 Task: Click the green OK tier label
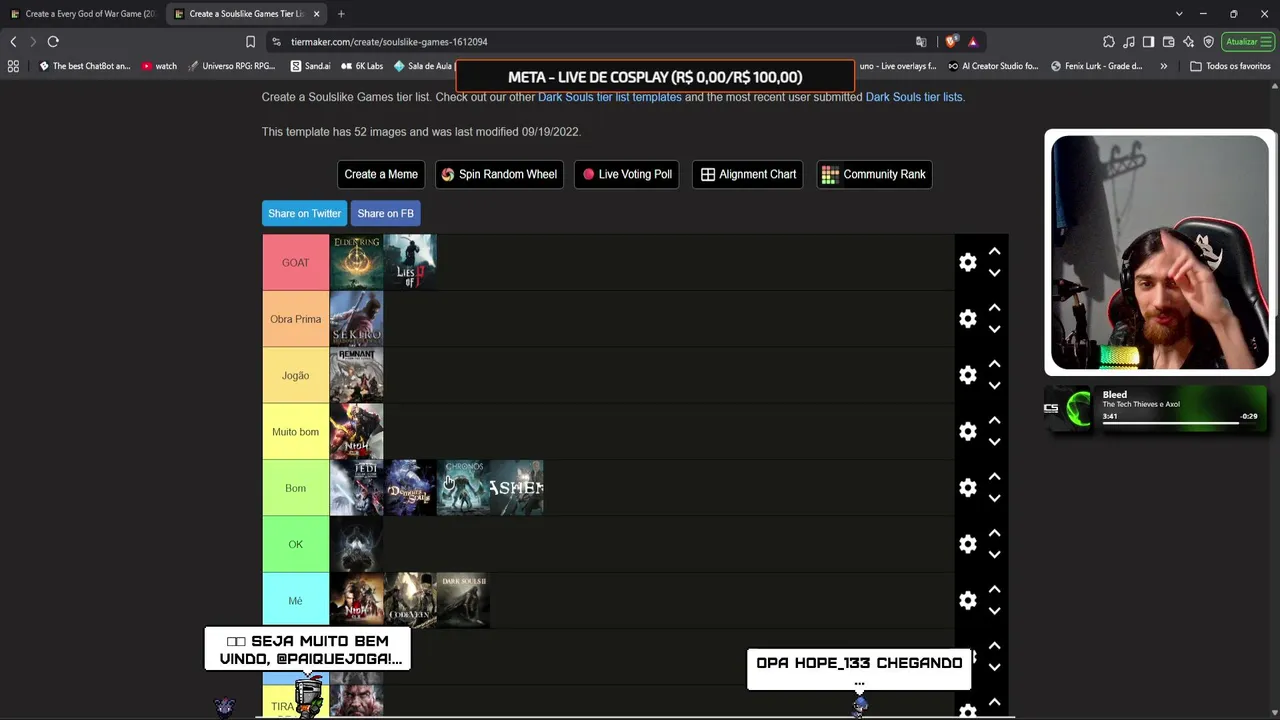point(296,544)
